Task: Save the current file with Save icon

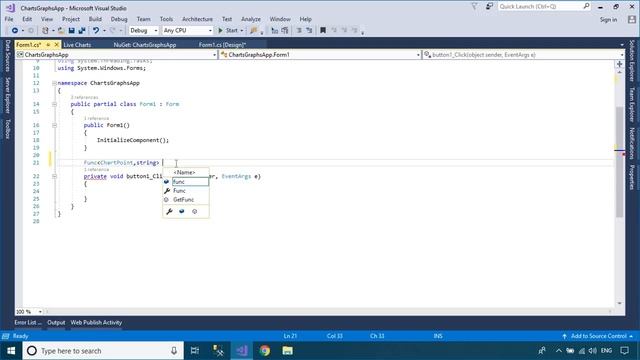Action: (x=71, y=31)
